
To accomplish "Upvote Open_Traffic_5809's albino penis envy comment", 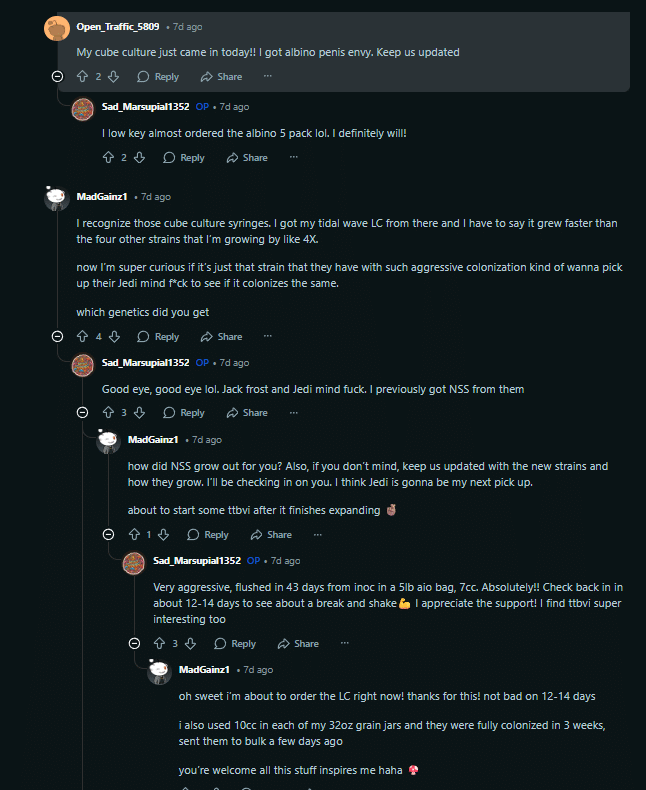I will click(83, 76).
